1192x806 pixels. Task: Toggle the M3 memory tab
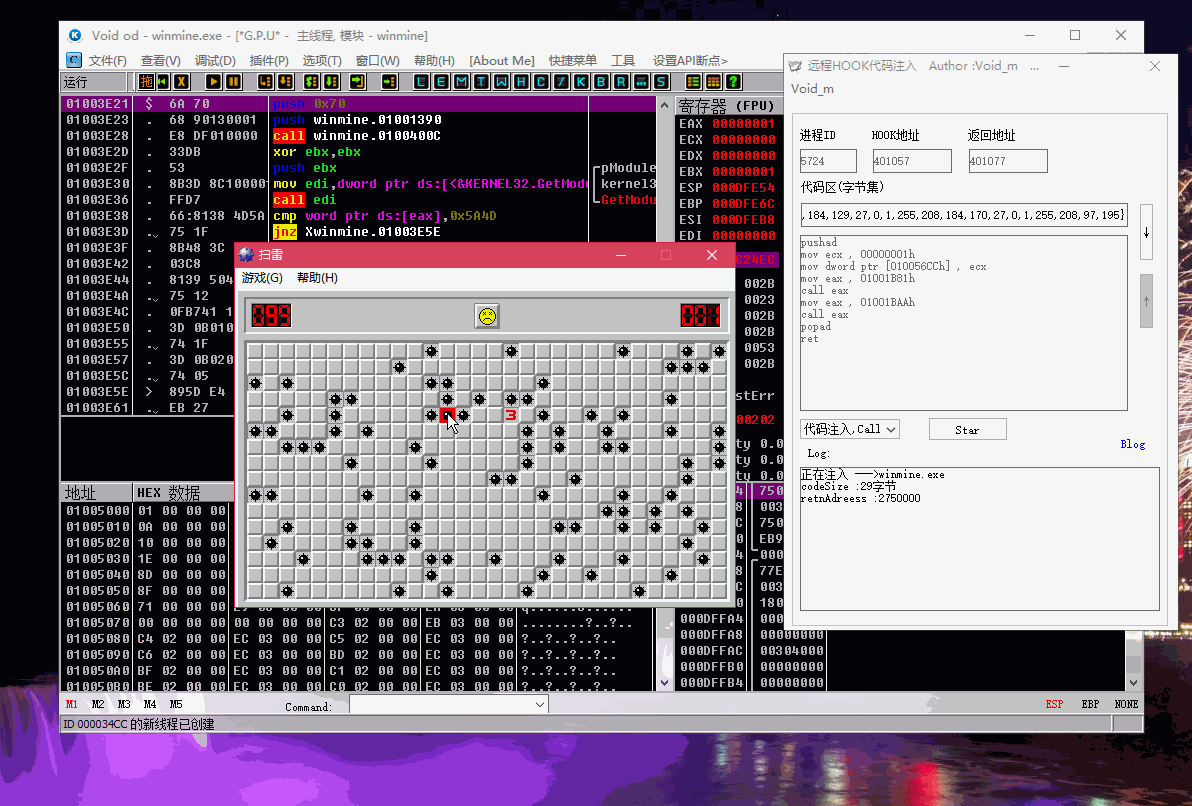pos(124,704)
